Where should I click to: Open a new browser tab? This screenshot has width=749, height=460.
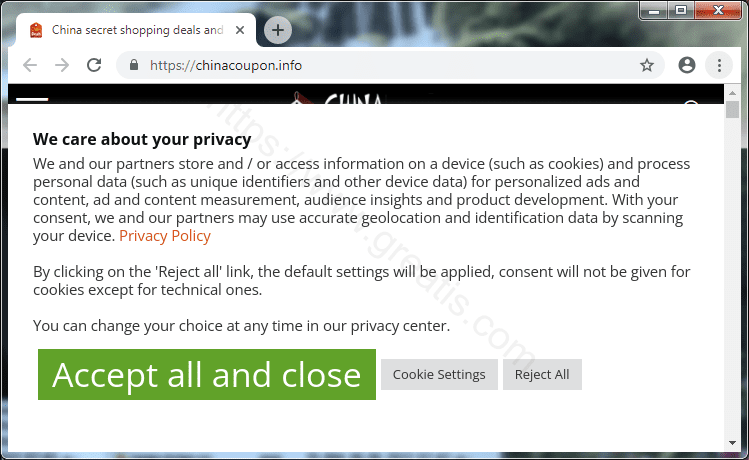click(x=277, y=31)
